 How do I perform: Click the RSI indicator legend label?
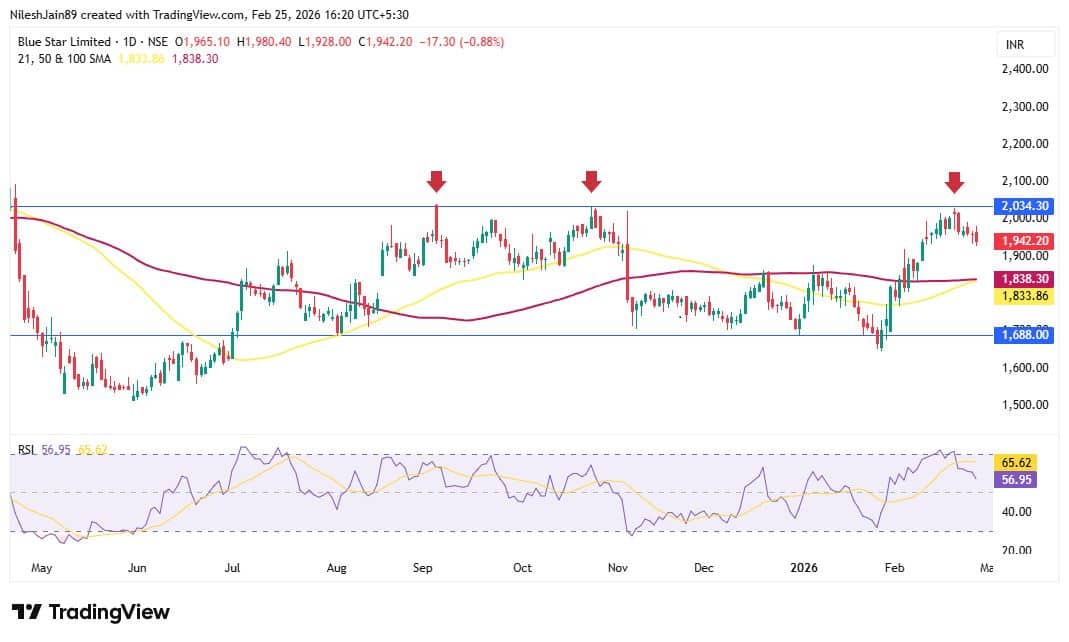coord(27,450)
